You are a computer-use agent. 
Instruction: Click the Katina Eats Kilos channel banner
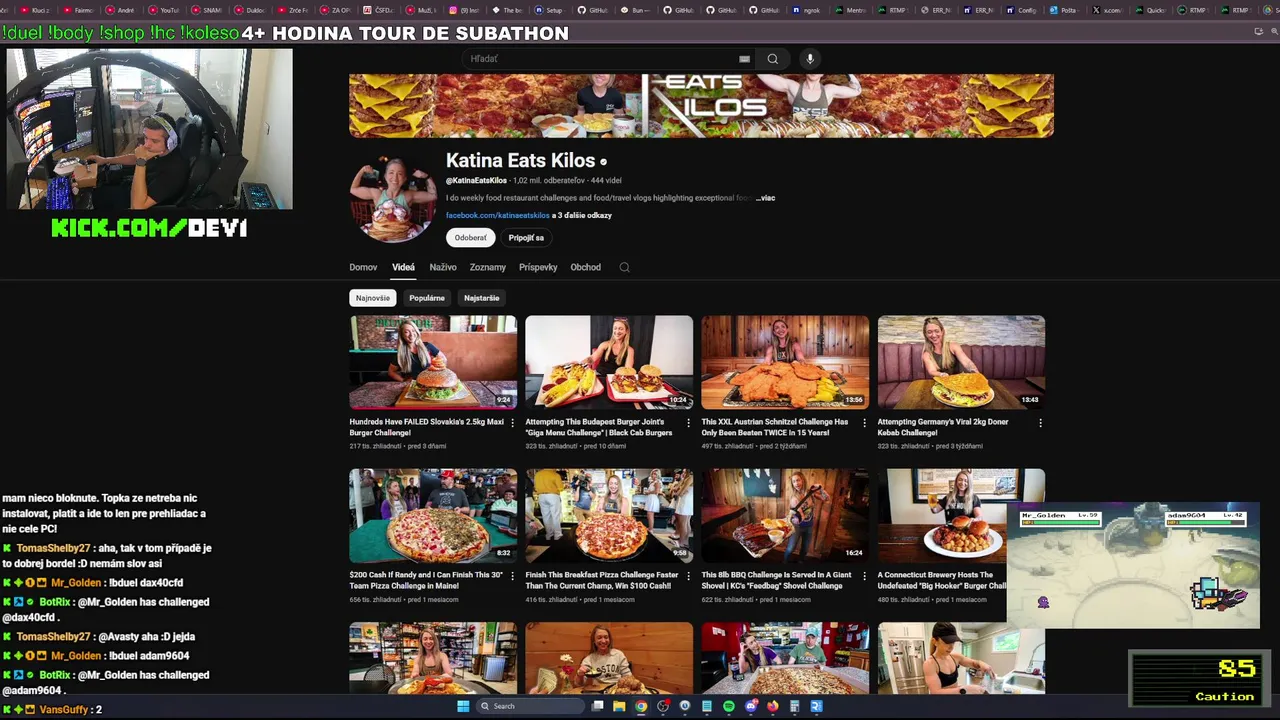coord(701,105)
